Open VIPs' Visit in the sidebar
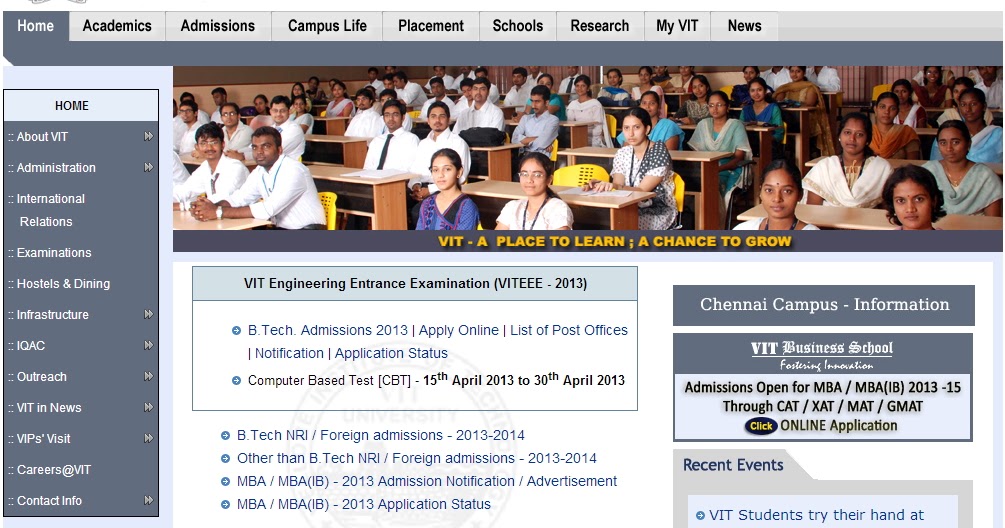Screen dimensions: 1005x528 click(44, 439)
